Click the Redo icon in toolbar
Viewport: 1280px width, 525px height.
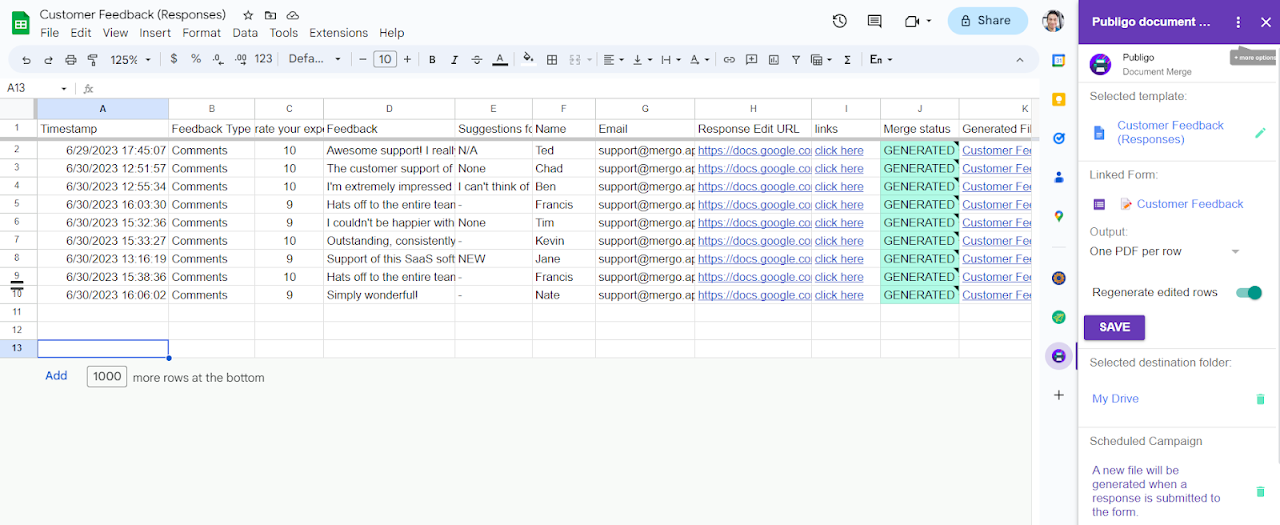tap(48, 60)
